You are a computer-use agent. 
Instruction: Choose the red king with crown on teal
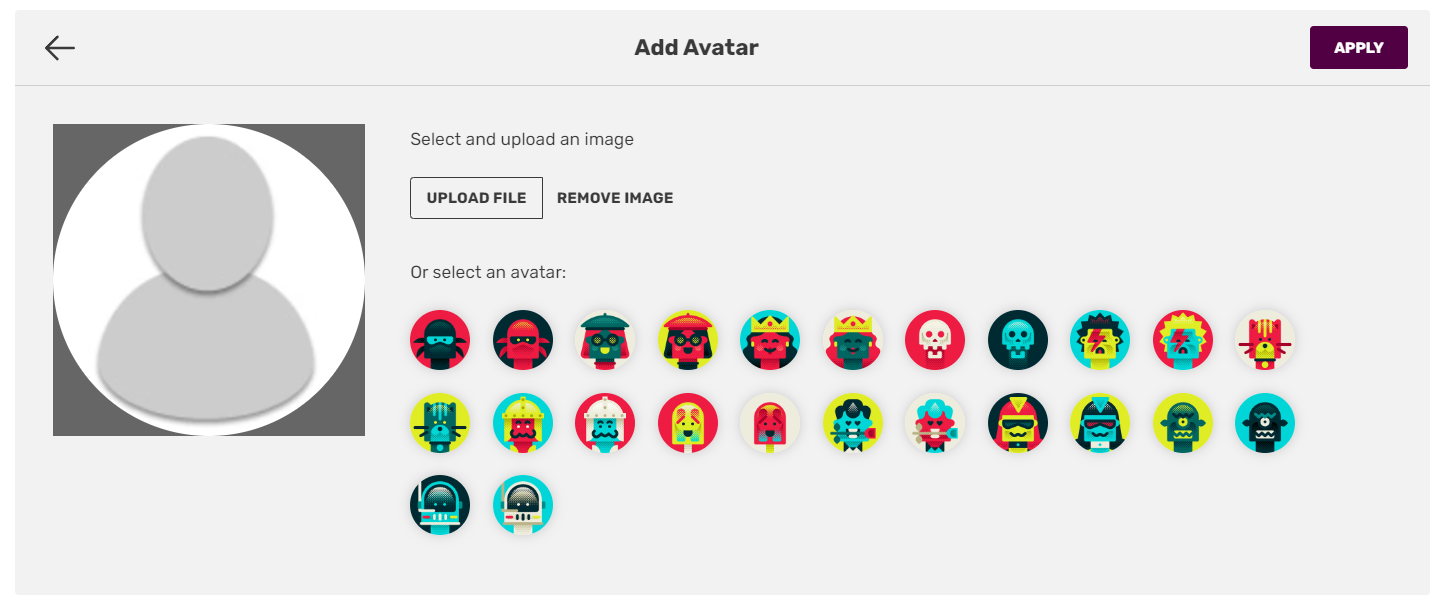(770, 340)
